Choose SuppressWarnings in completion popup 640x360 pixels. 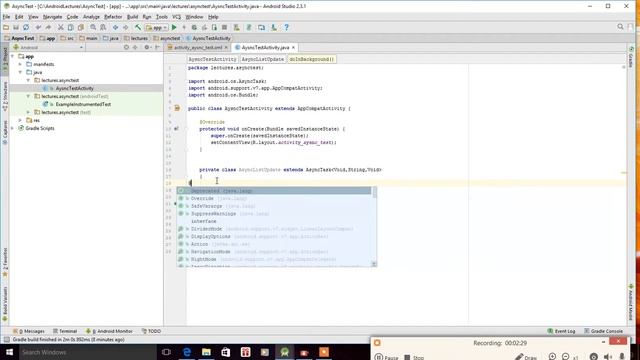[274, 214]
